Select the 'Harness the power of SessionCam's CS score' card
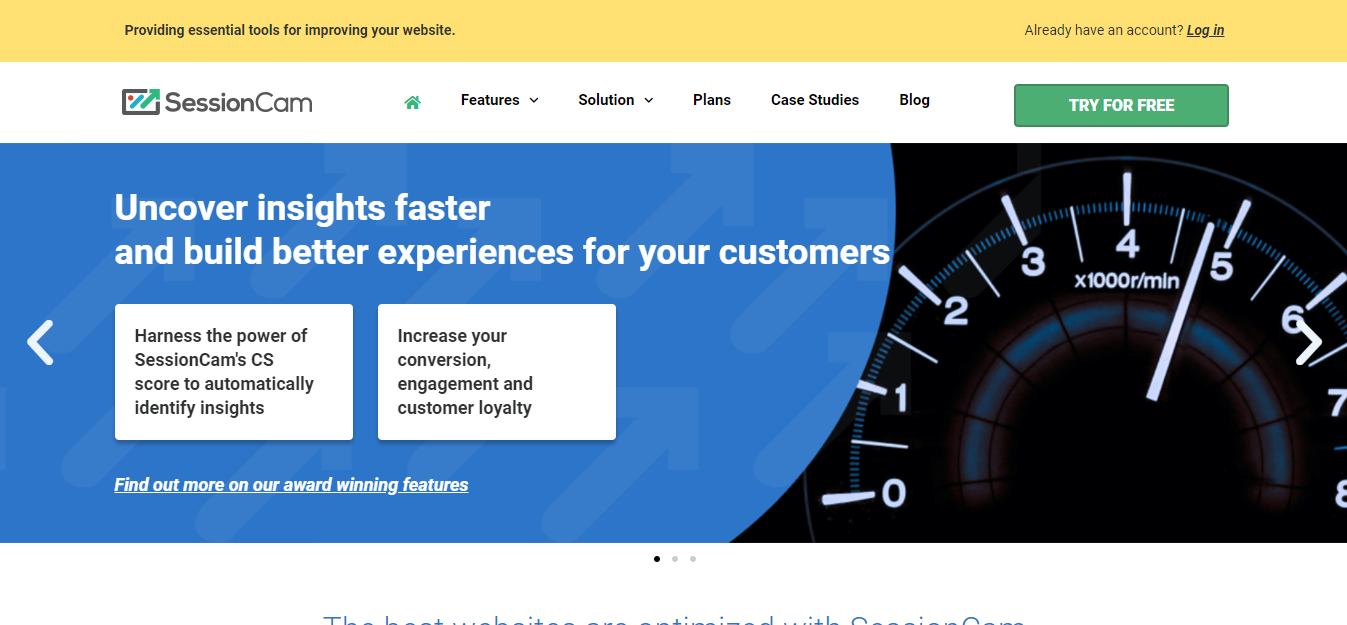 [x=234, y=372]
